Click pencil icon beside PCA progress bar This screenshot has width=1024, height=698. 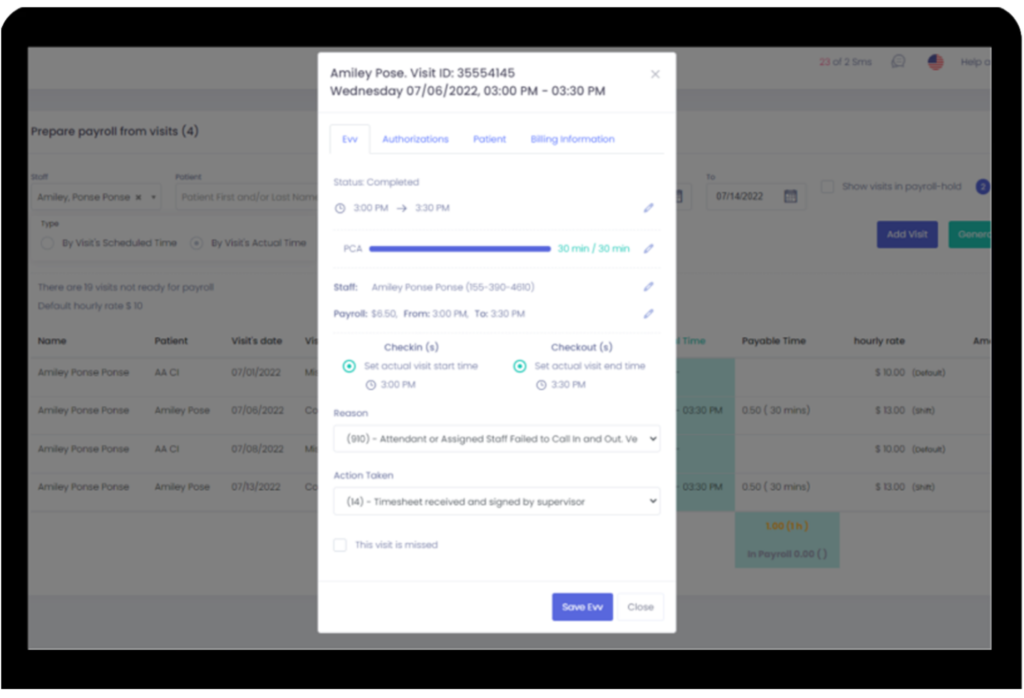[648, 249]
